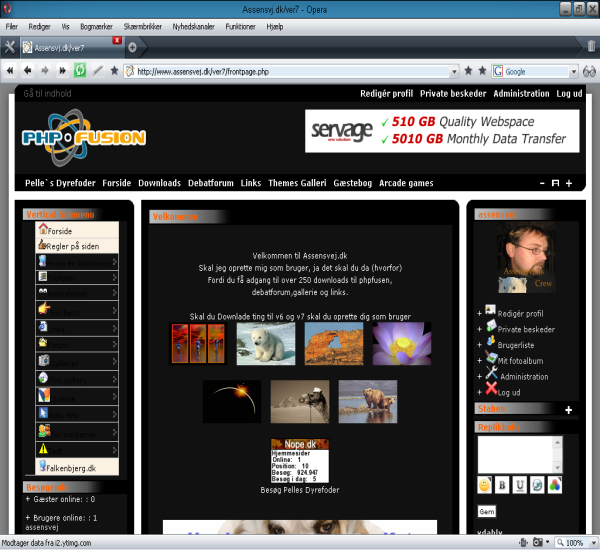Open the Funktioner menu
600x550 pixels.
[240, 26]
